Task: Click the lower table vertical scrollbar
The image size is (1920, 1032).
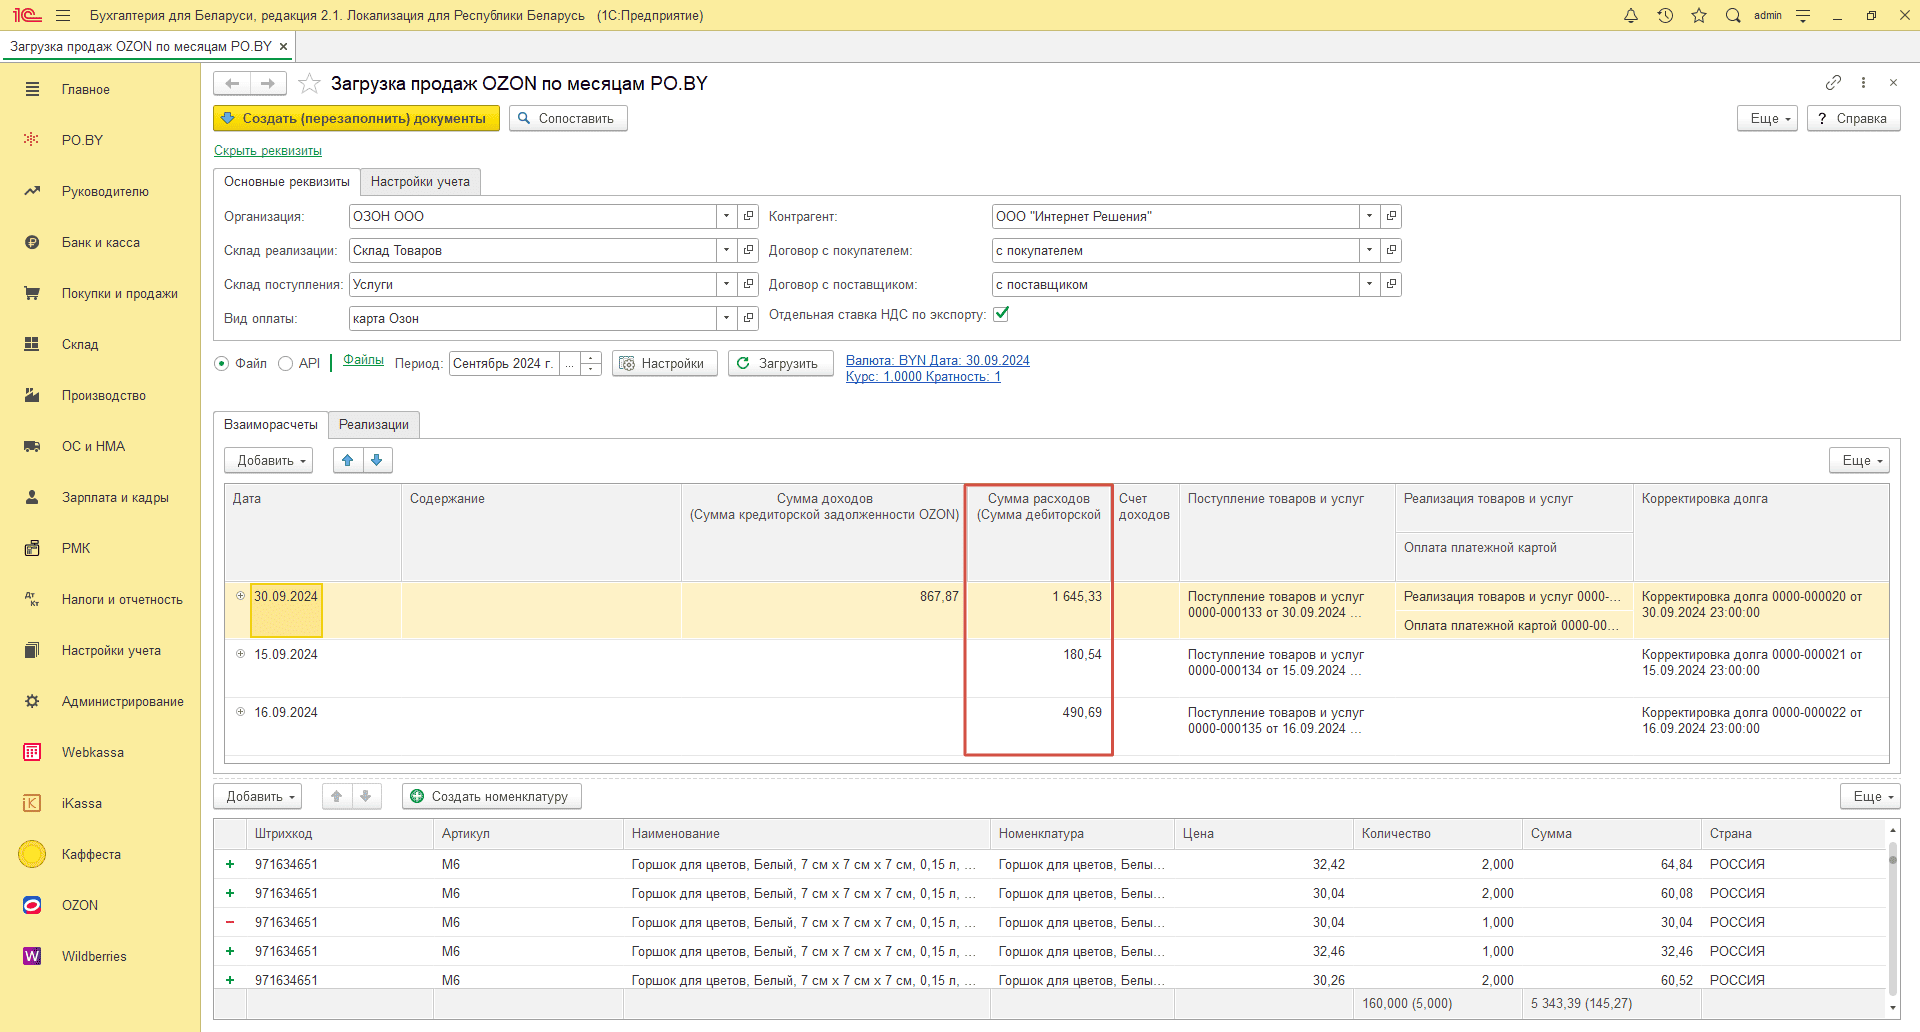Action: (1892, 918)
